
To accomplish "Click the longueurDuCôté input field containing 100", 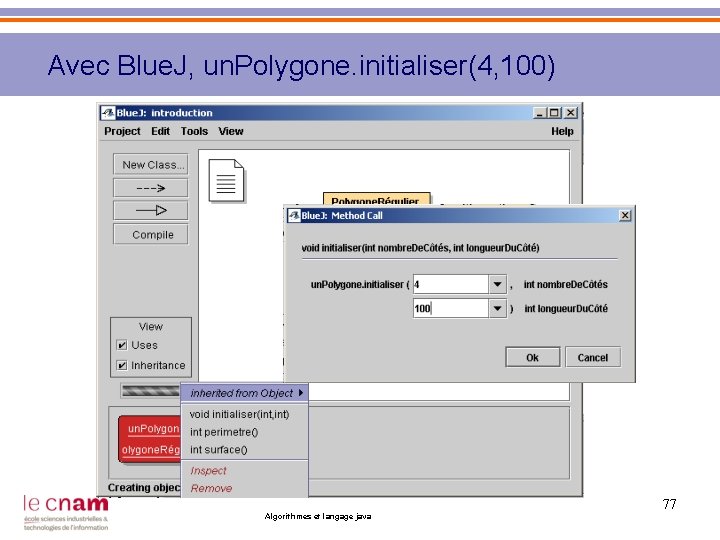I will pyautogui.click(x=450, y=308).
